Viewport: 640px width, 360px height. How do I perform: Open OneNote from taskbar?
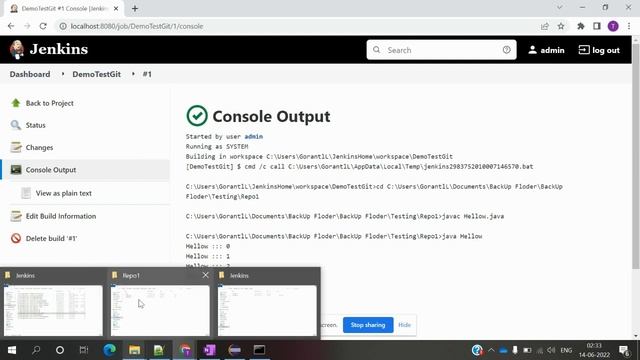209,350
